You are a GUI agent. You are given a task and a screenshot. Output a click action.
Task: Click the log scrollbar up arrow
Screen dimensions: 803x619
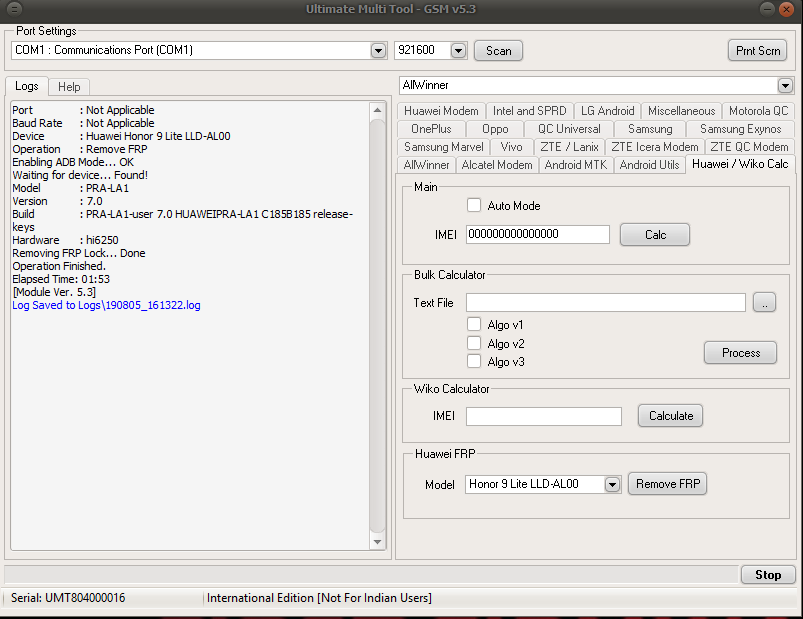377,111
